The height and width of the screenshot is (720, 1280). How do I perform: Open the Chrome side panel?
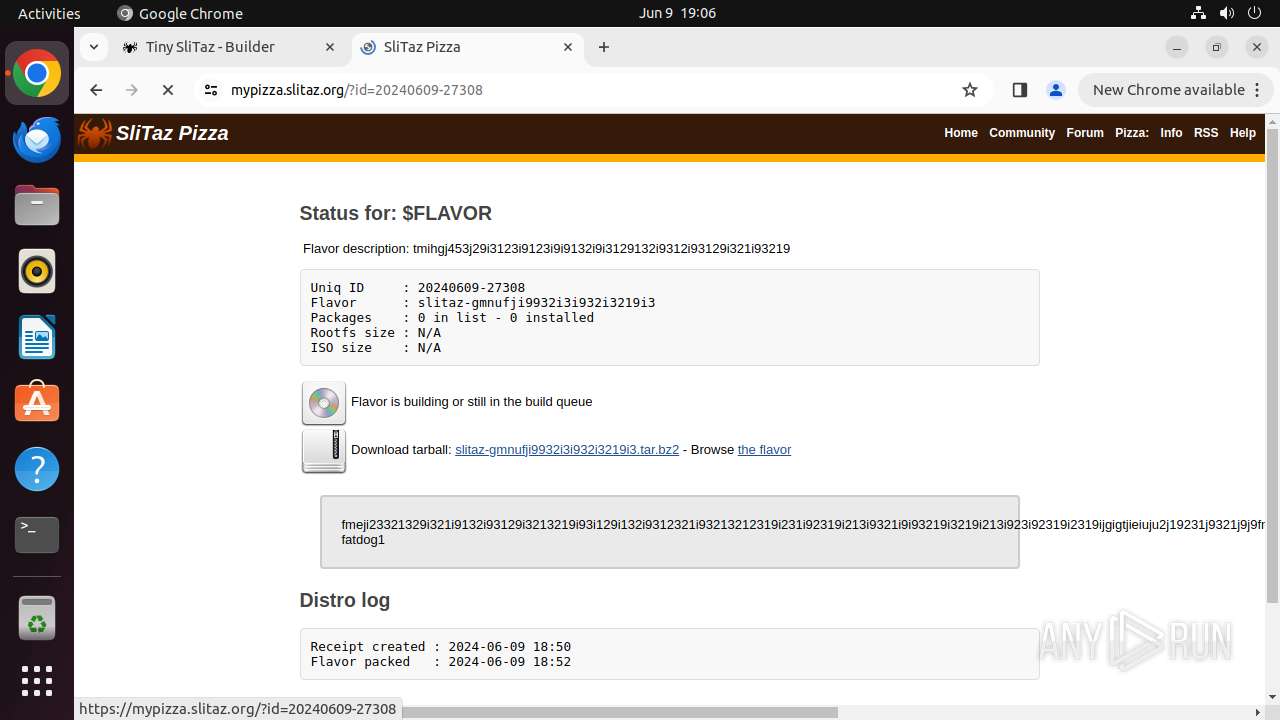click(x=1019, y=90)
